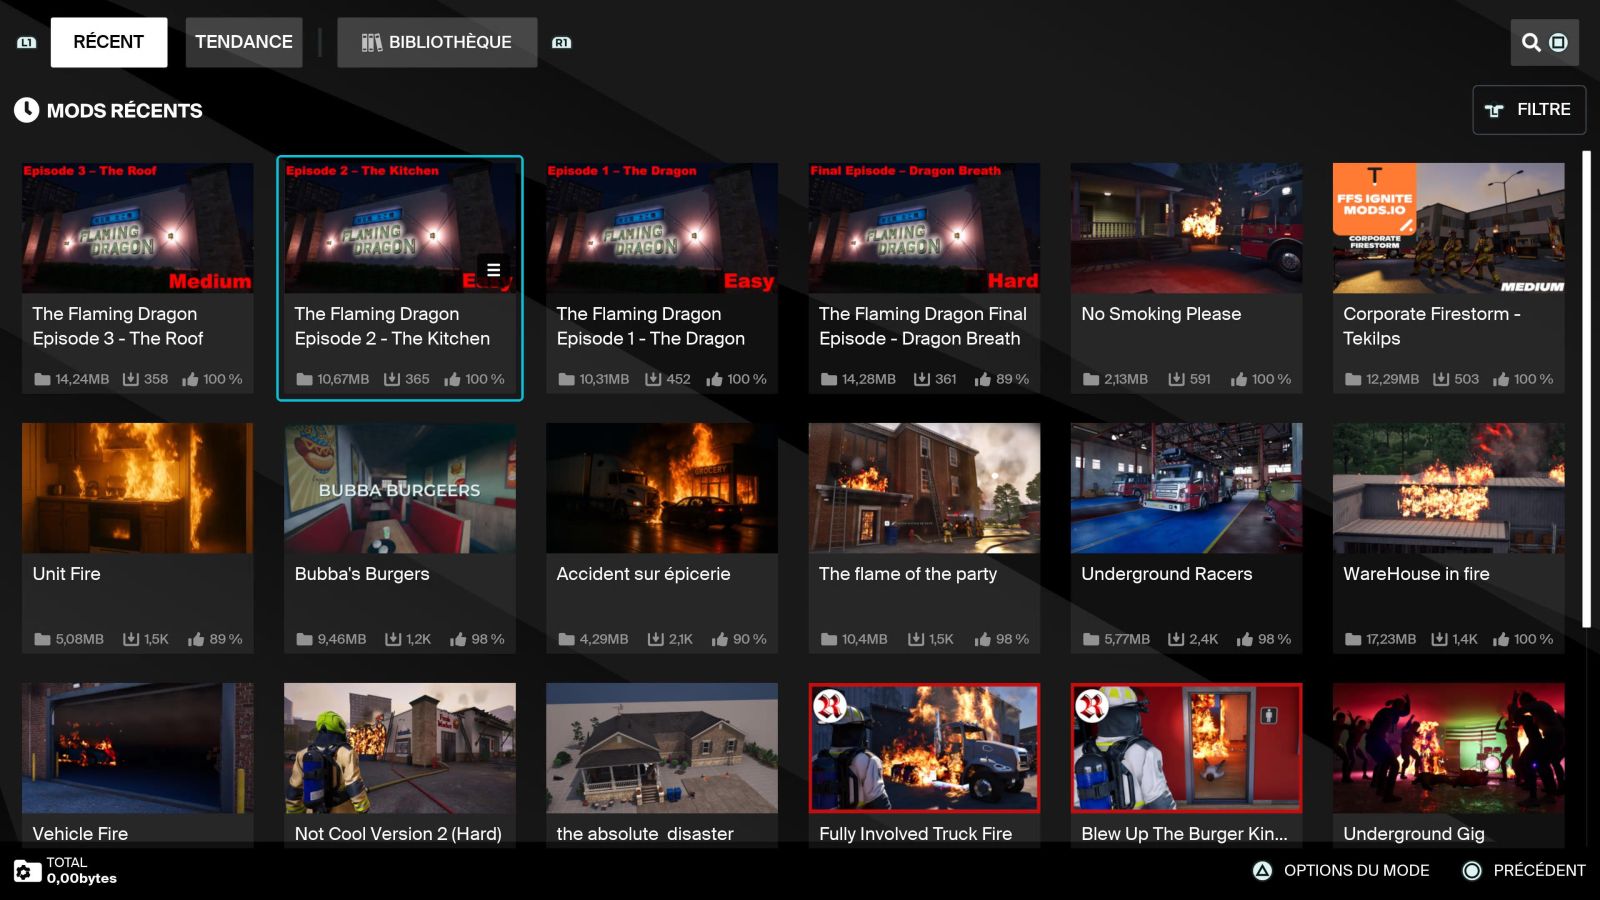The image size is (1600, 900).
Task: Open the Filtre options
Action: coord(1528,110)
